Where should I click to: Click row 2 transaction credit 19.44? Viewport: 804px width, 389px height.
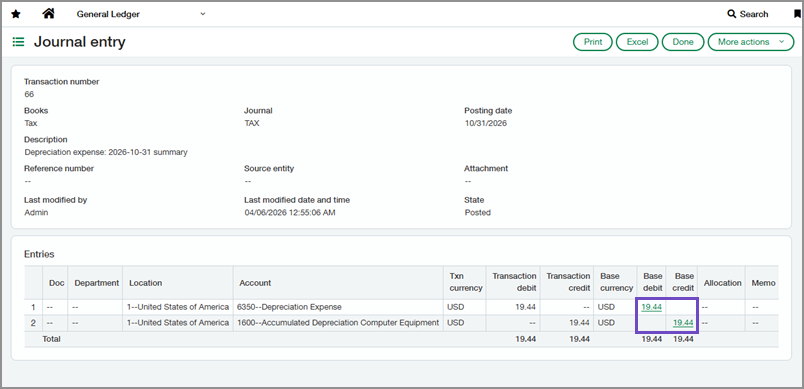579,322
